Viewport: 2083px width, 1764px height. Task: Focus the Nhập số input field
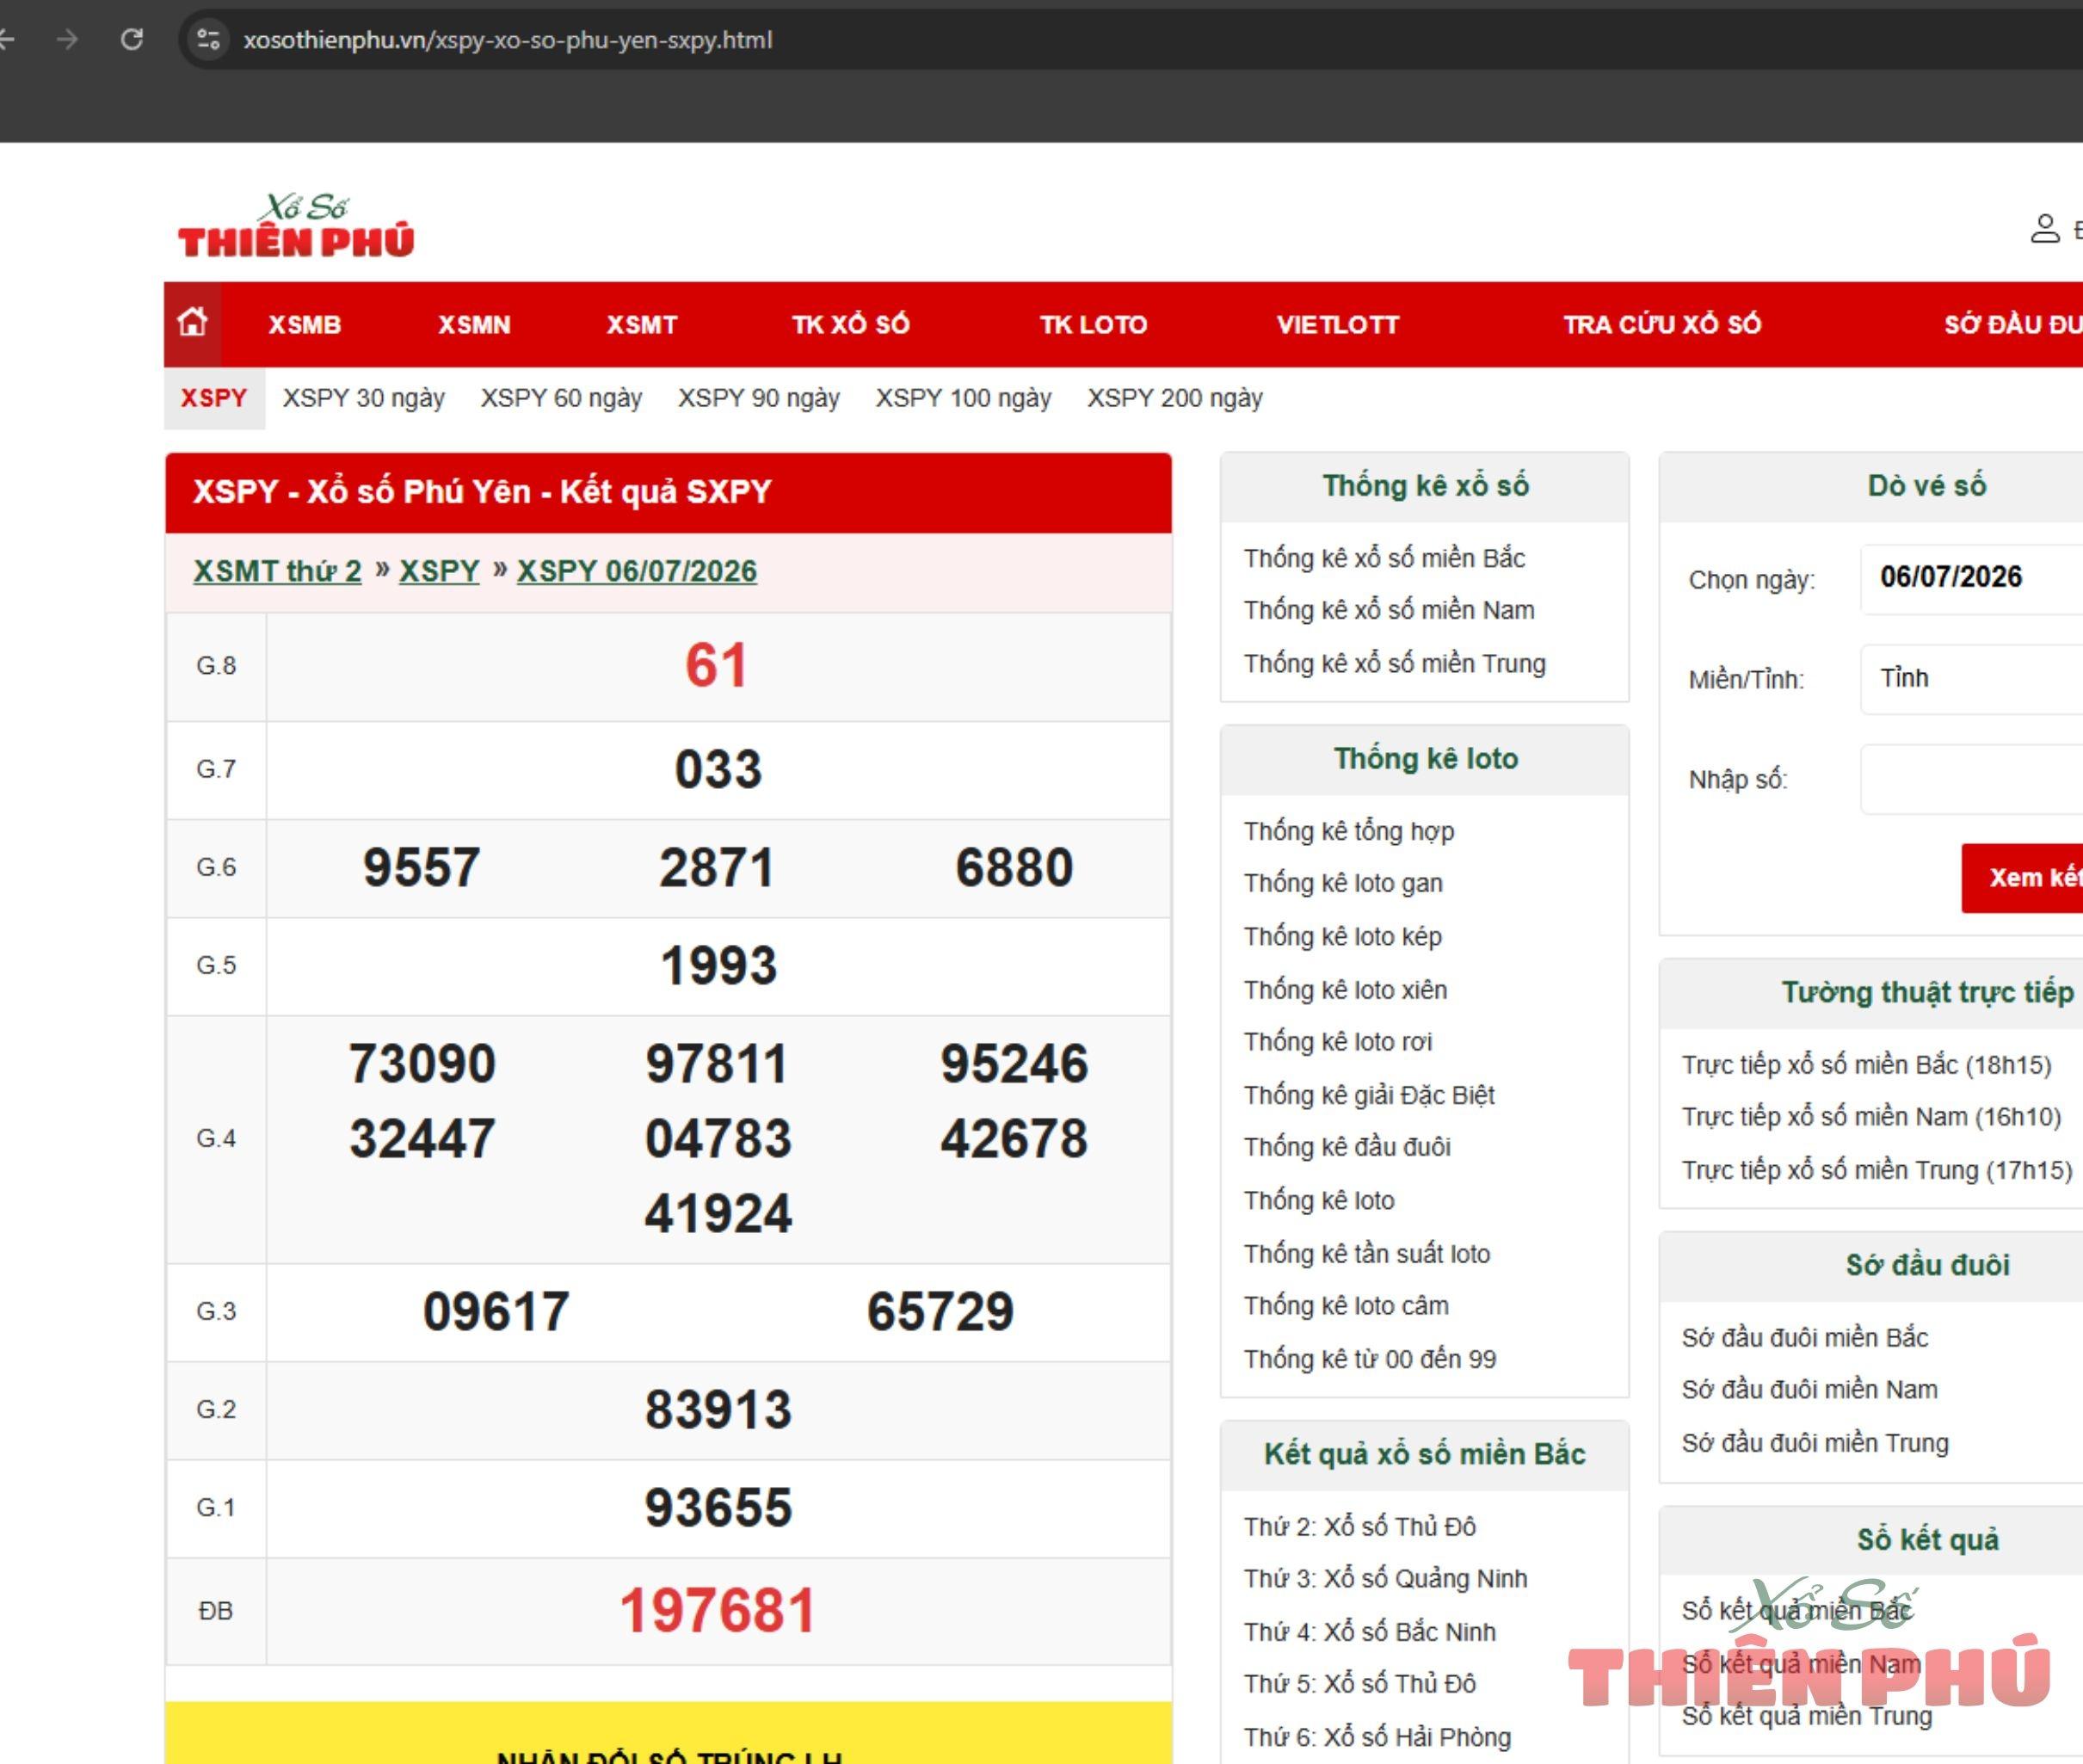point(1971,779)
